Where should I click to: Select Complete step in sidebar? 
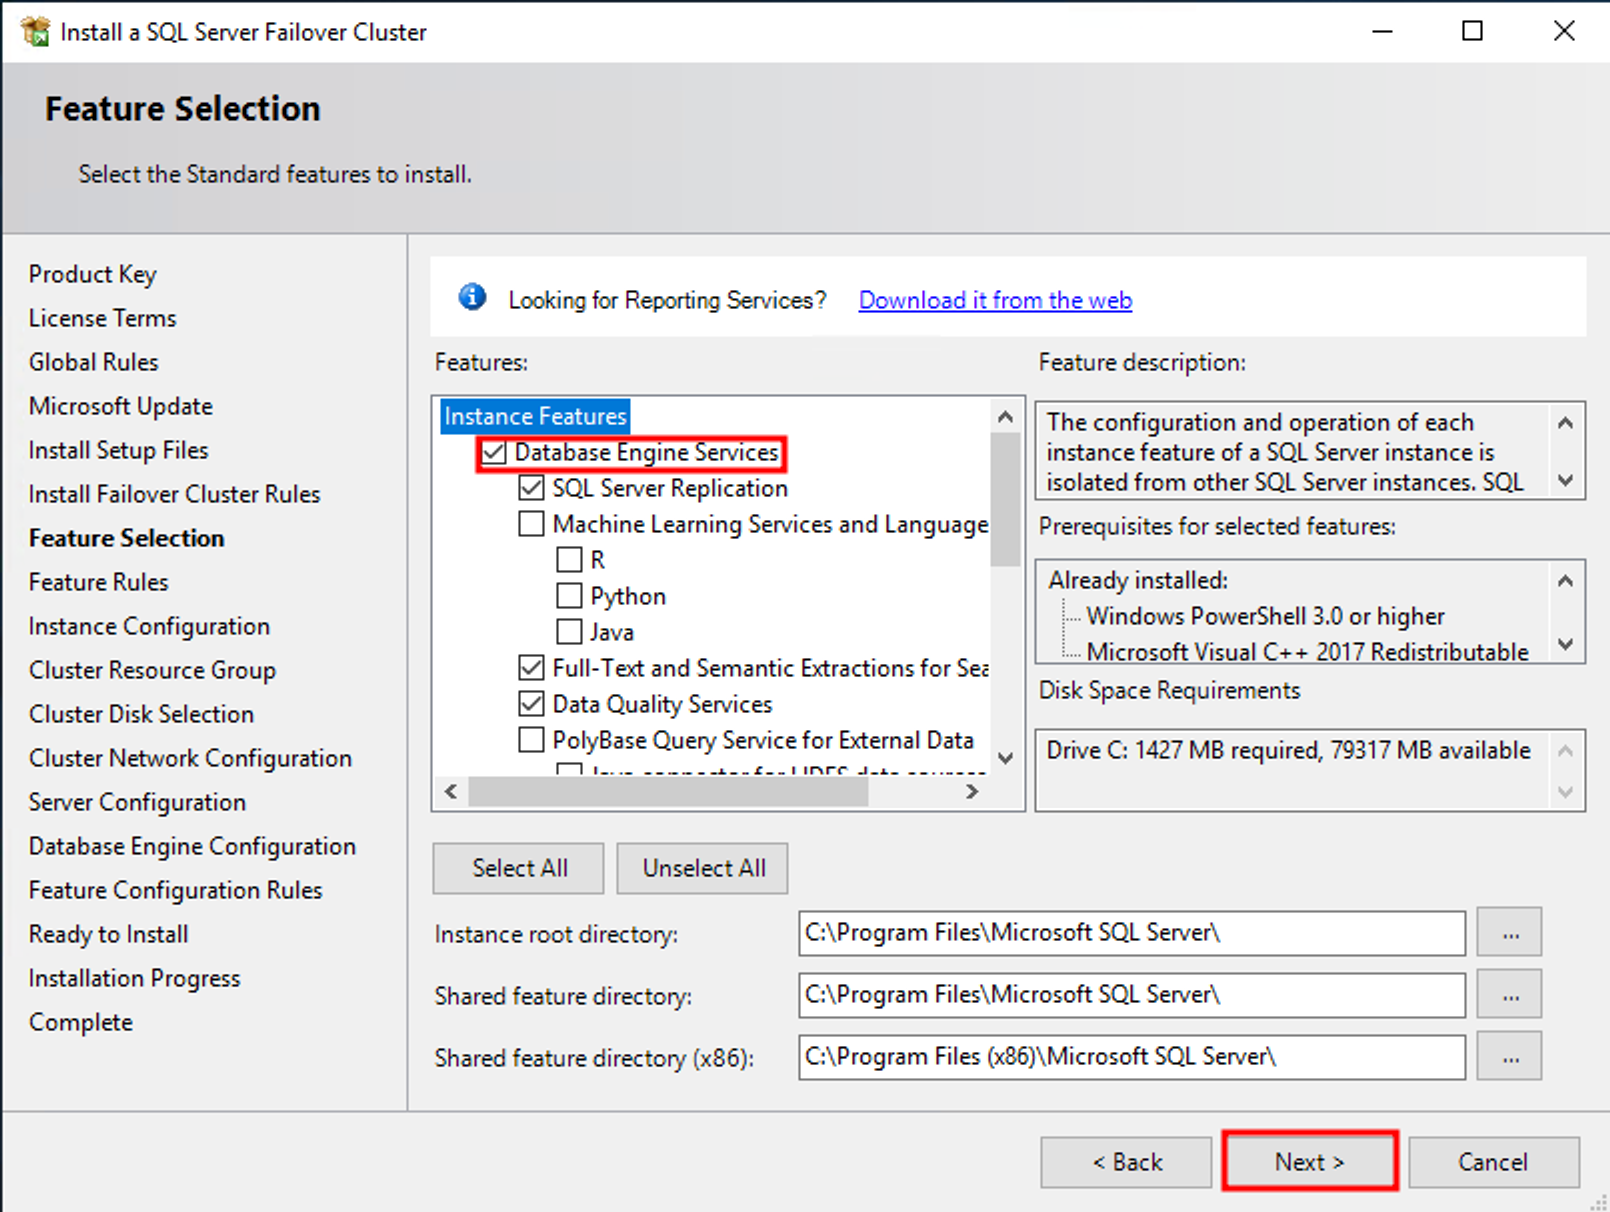pos(80,1022)
